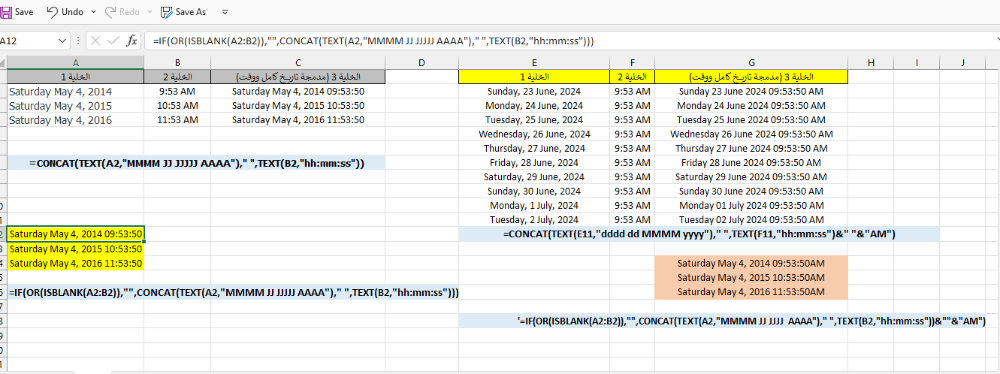
Task: Click cell Sunday 23 June 2024 09:53:50 AM
Action: coord(751,91)
